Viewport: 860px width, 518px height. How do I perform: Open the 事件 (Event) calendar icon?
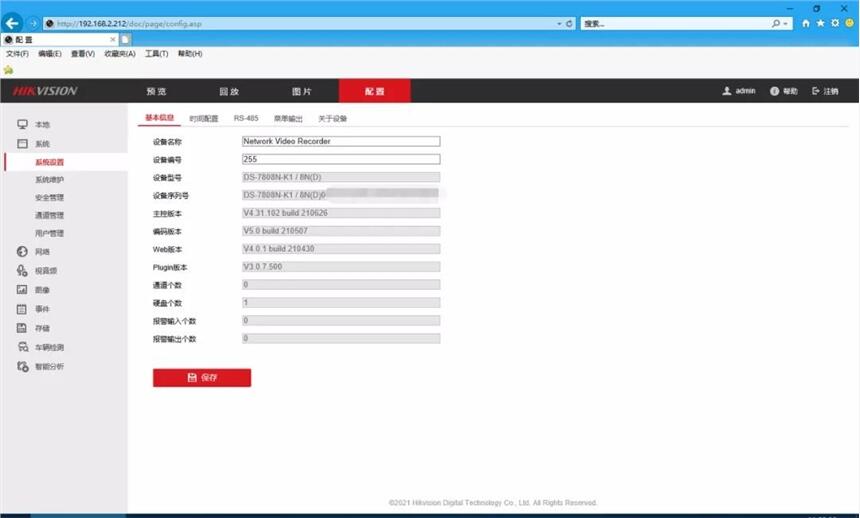pyautogui.click(x=22, y=309)
